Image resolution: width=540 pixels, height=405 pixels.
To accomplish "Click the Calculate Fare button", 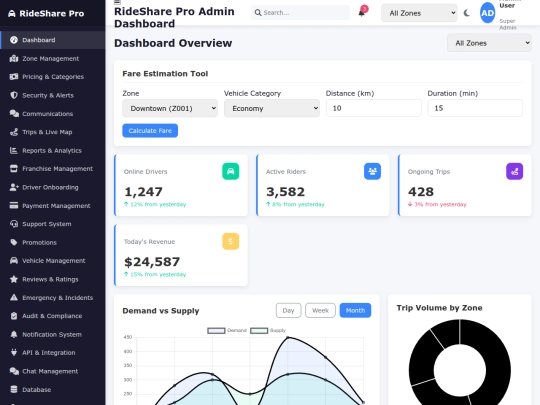I will pyautogui.click(x=150, y=131).
